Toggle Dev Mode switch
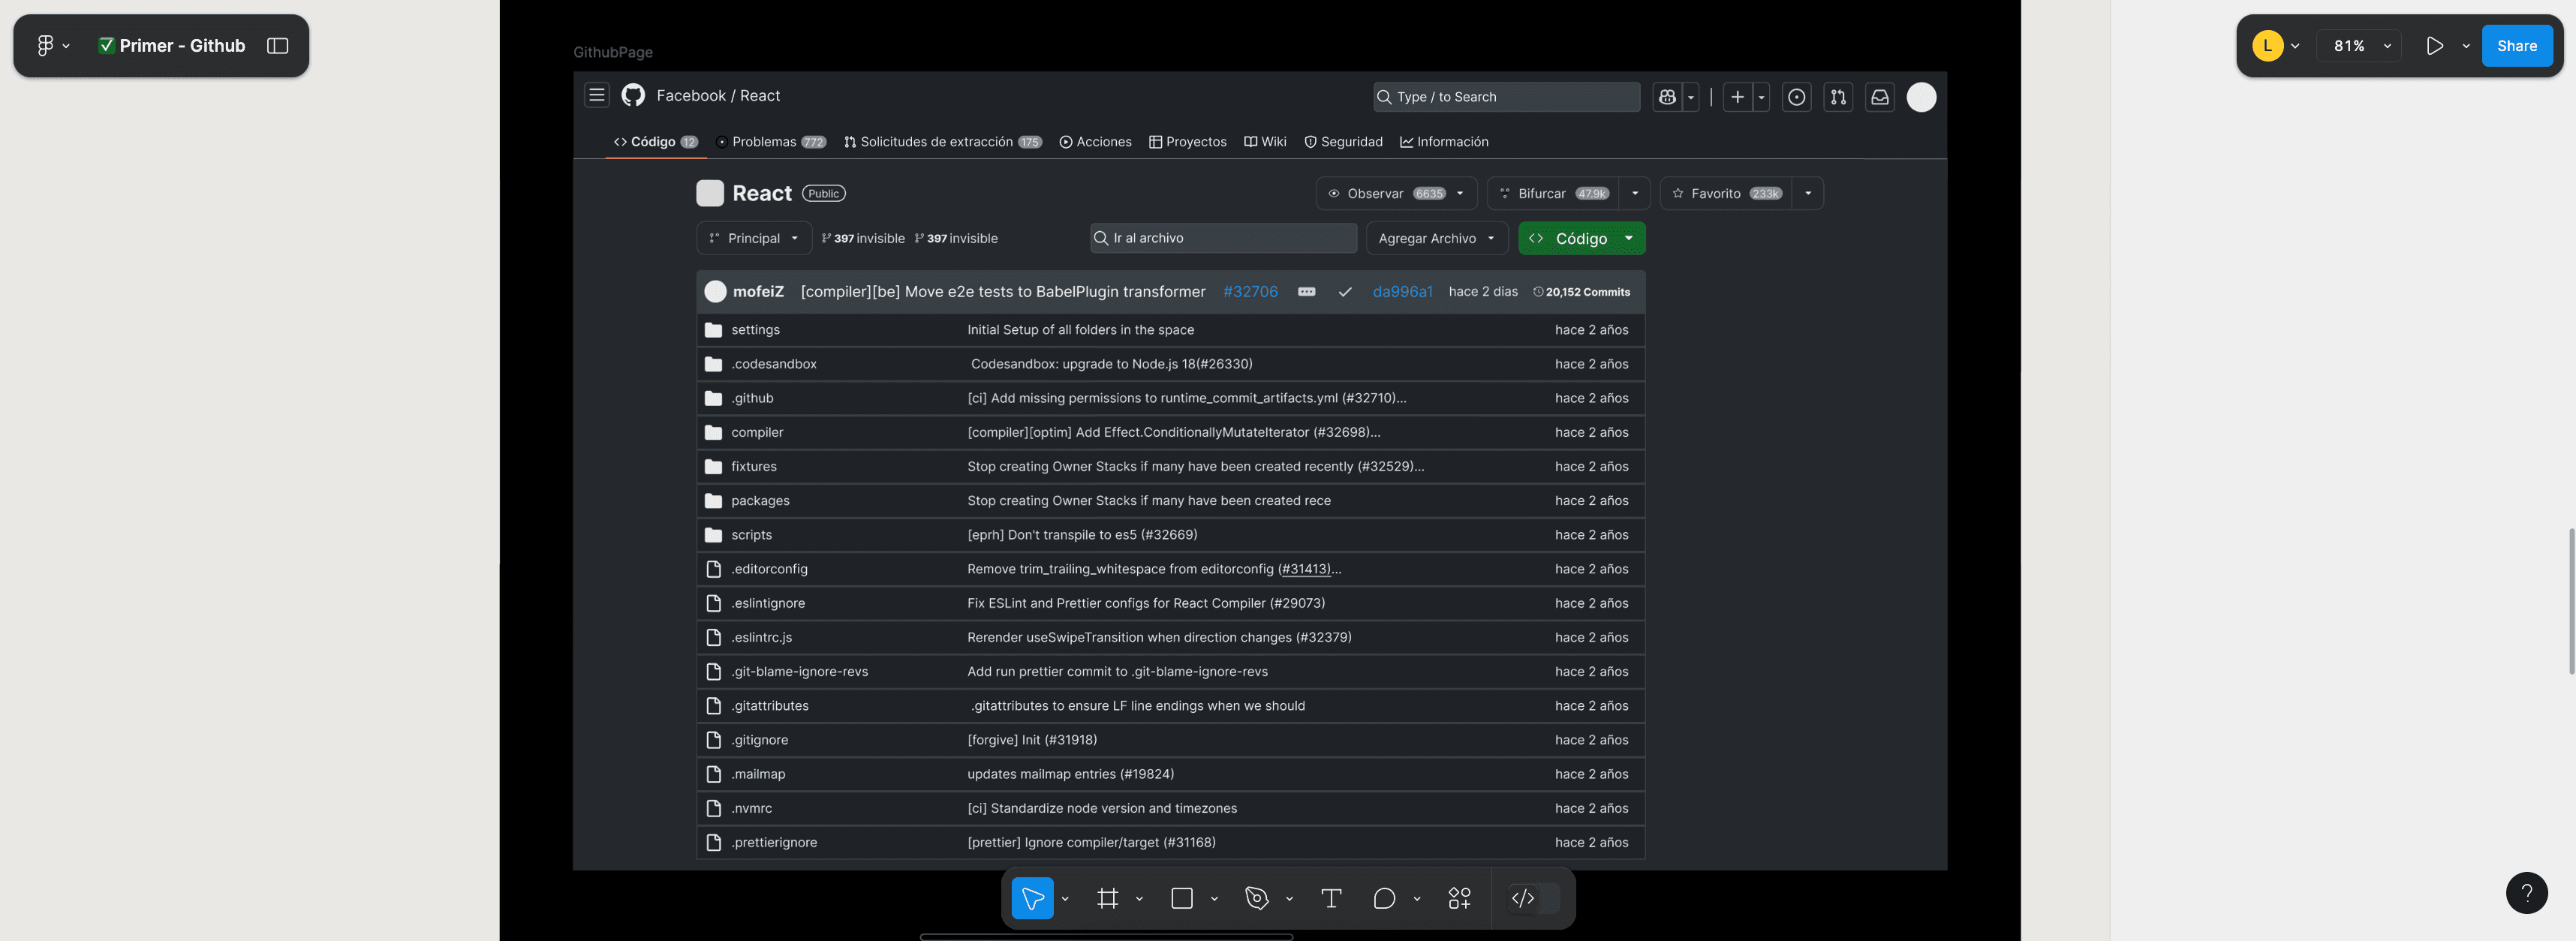The image size is (2576, 941). click(1533, 898)
